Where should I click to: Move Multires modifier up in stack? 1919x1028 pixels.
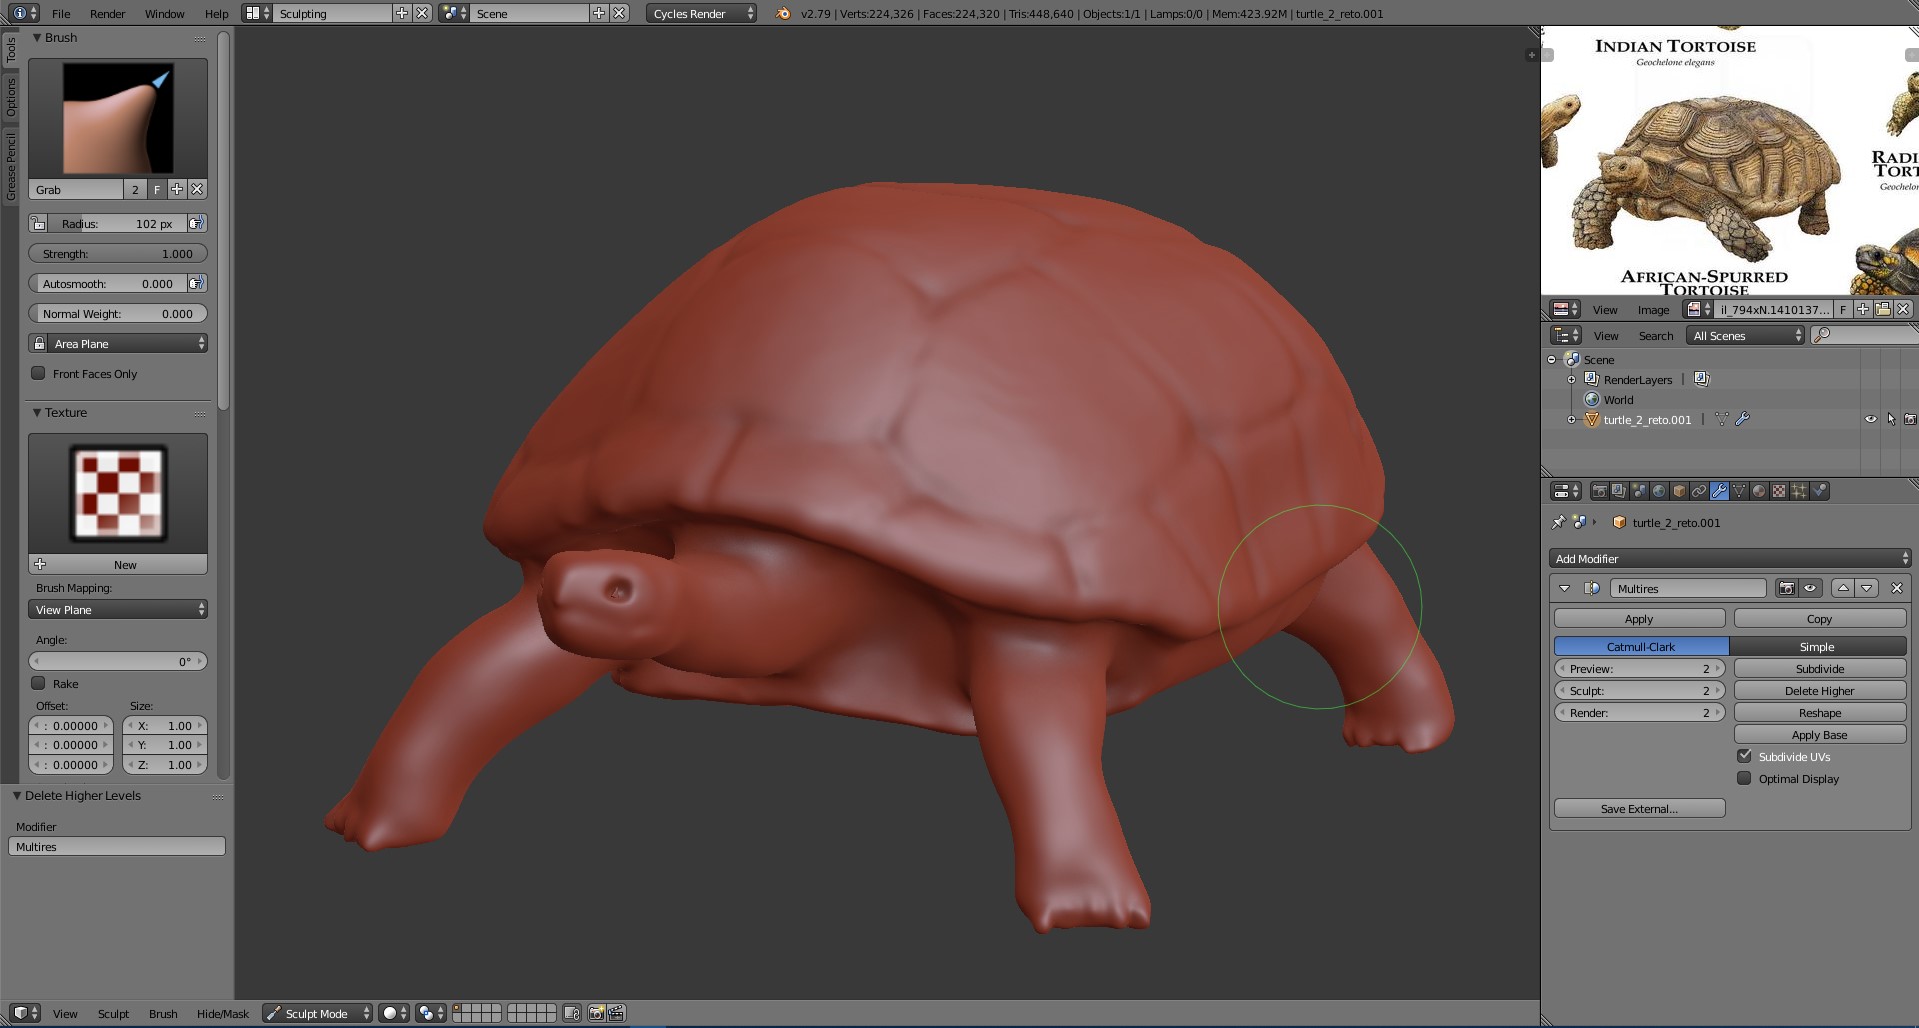[x=1843, y=588]
